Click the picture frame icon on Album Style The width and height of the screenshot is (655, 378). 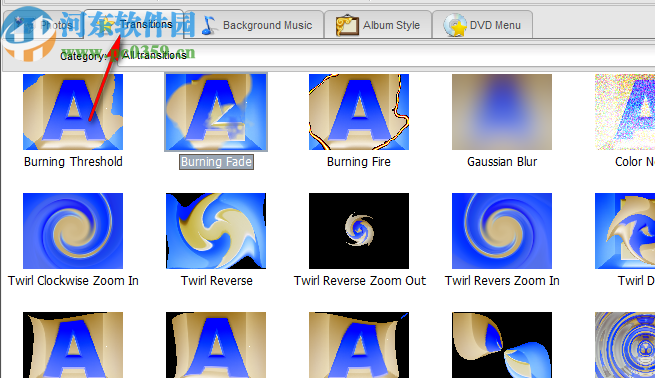pos(347,25)
